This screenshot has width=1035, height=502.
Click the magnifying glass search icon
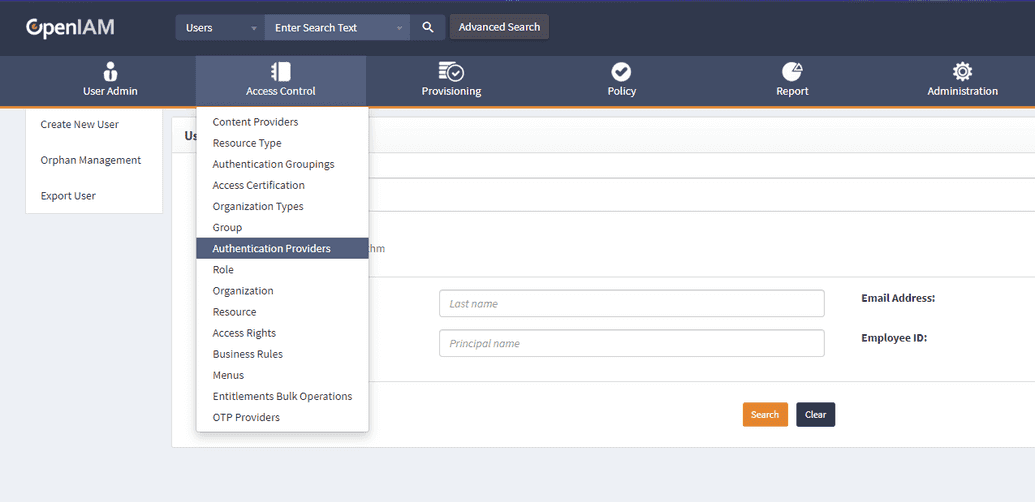pyautogui.click(x=427, y=27)
